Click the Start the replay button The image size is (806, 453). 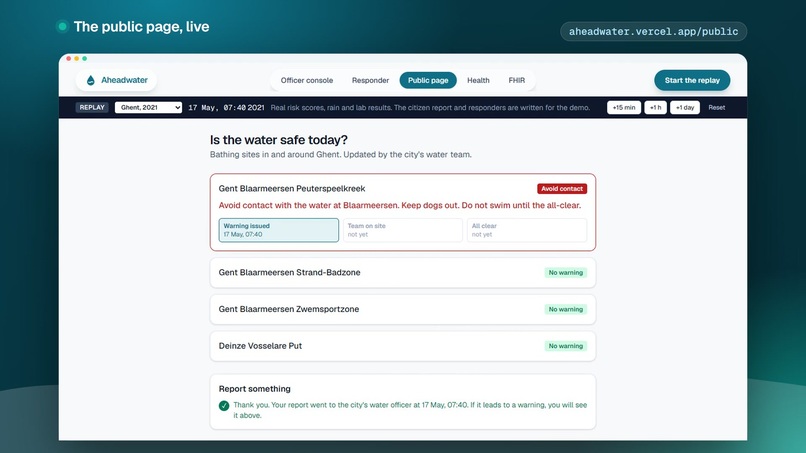point(692,80)
